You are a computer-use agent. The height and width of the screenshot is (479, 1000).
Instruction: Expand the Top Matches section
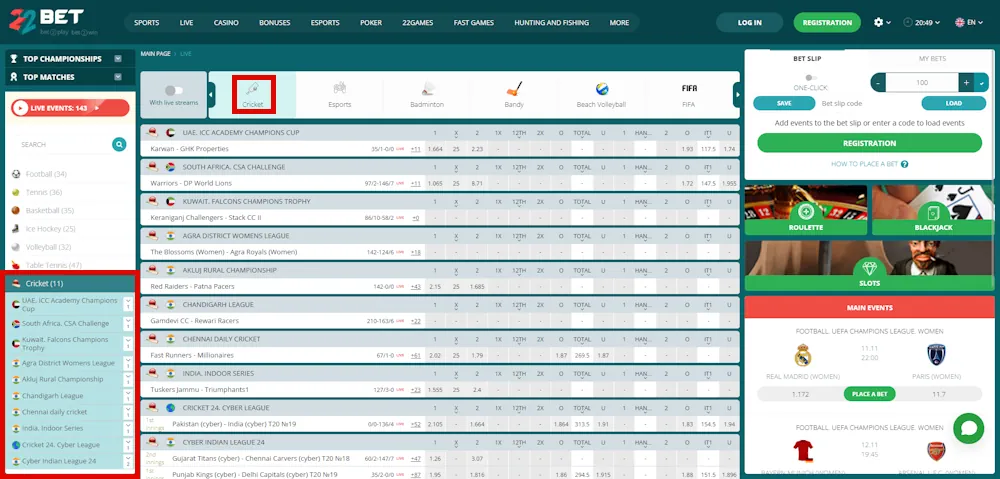tap(118, 77)
